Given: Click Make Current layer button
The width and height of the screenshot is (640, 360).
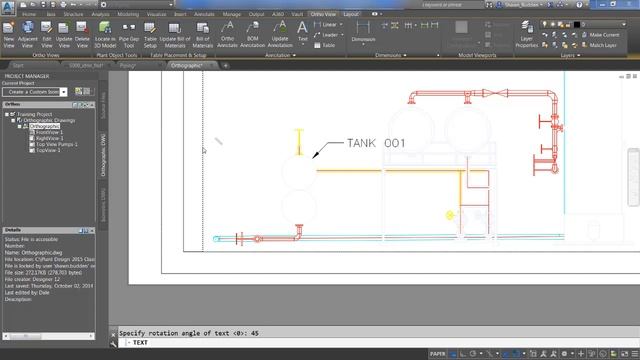Looking at the screenshot, I should pos(600,35).
